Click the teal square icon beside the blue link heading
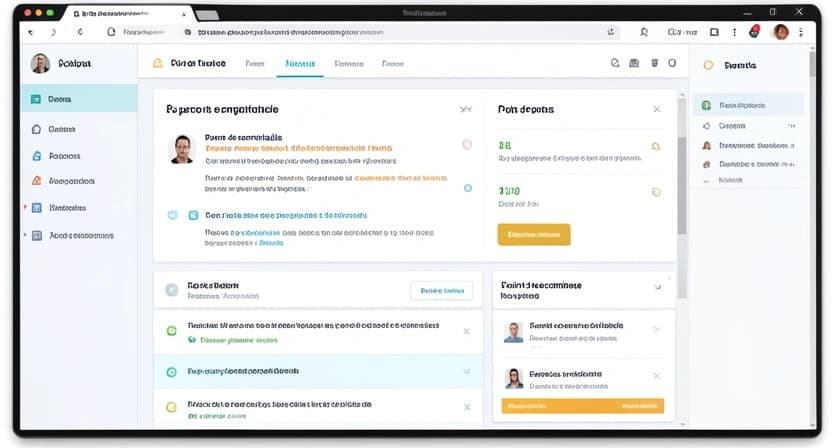This screenshot has width=832, height=448. tap(193, 215)
